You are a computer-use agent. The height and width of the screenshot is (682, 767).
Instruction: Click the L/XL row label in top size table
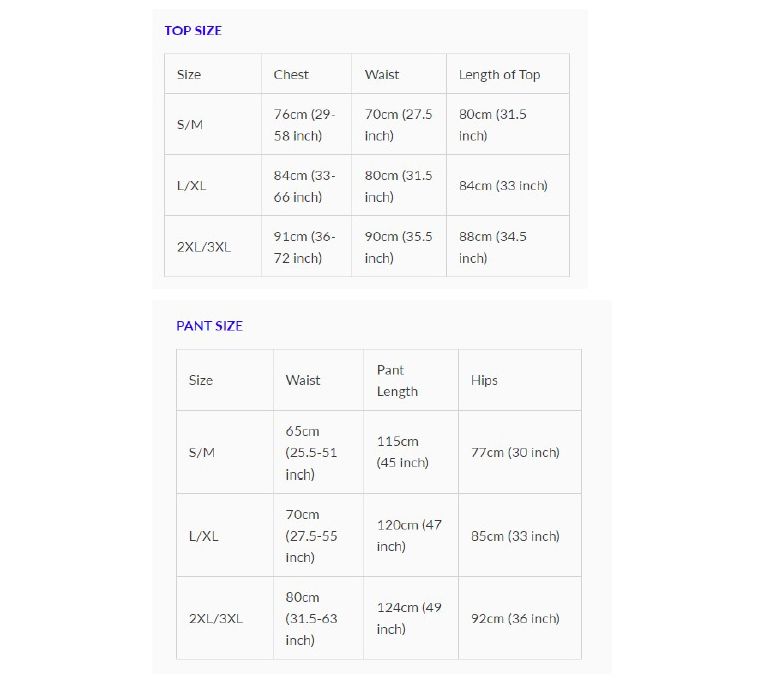click(191, 185)
